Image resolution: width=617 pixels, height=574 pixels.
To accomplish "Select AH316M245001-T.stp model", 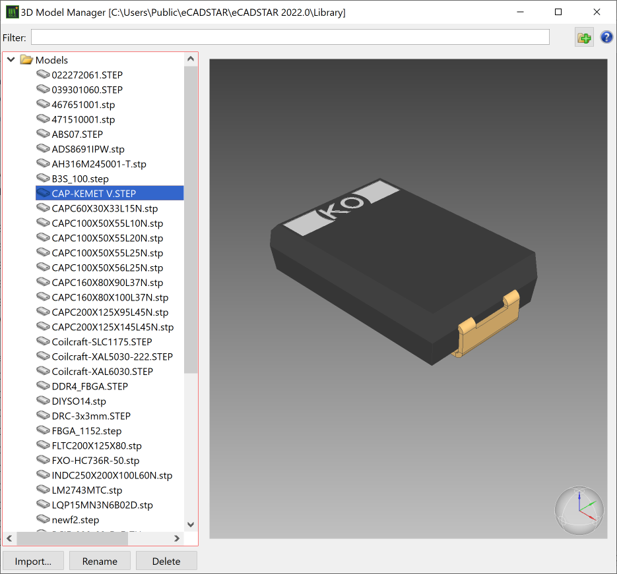I will point(99,164).
